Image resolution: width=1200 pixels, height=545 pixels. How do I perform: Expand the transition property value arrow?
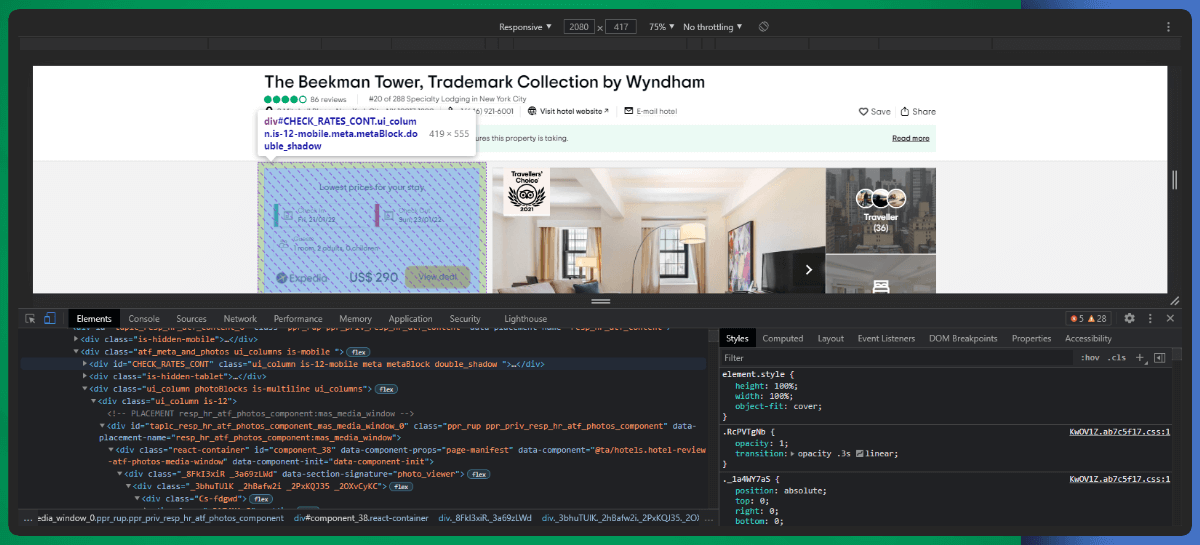(792, 453)
